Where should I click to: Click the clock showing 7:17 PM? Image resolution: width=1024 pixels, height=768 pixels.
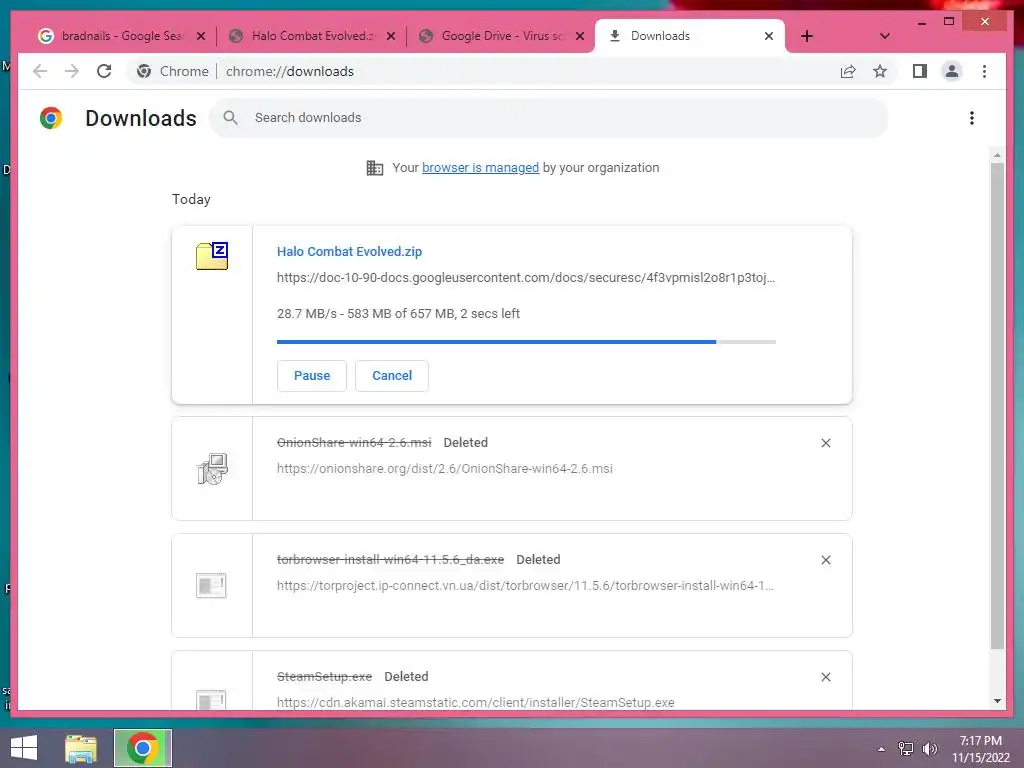(980, 741)
